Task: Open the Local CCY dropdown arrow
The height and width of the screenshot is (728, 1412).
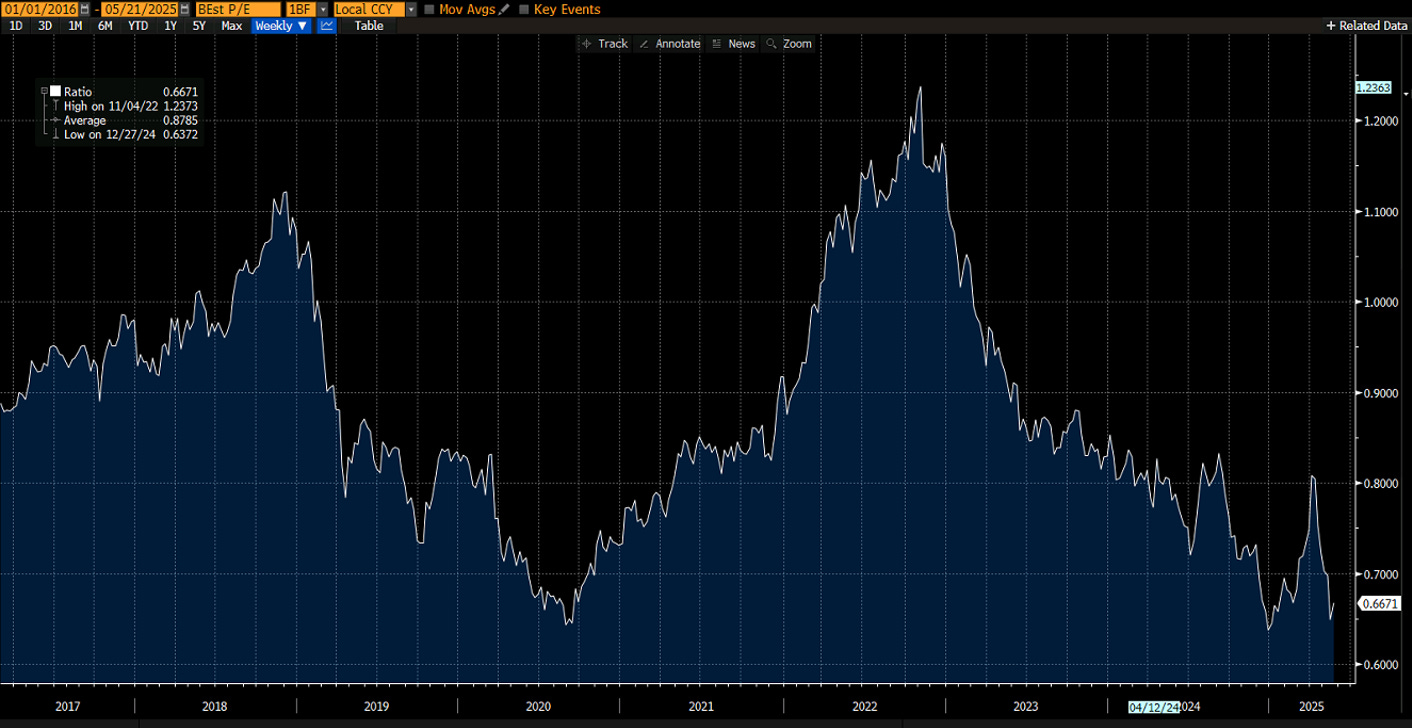Action: tap(411, 9)
